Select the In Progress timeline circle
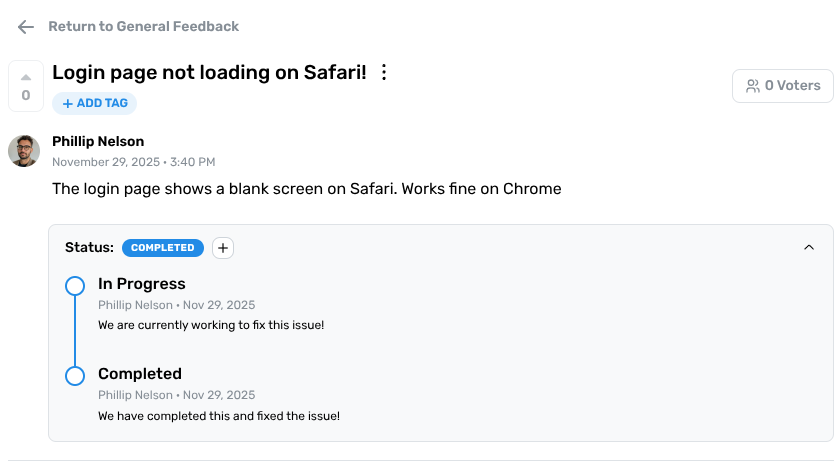837x471 pixels. tap(74, 286)
